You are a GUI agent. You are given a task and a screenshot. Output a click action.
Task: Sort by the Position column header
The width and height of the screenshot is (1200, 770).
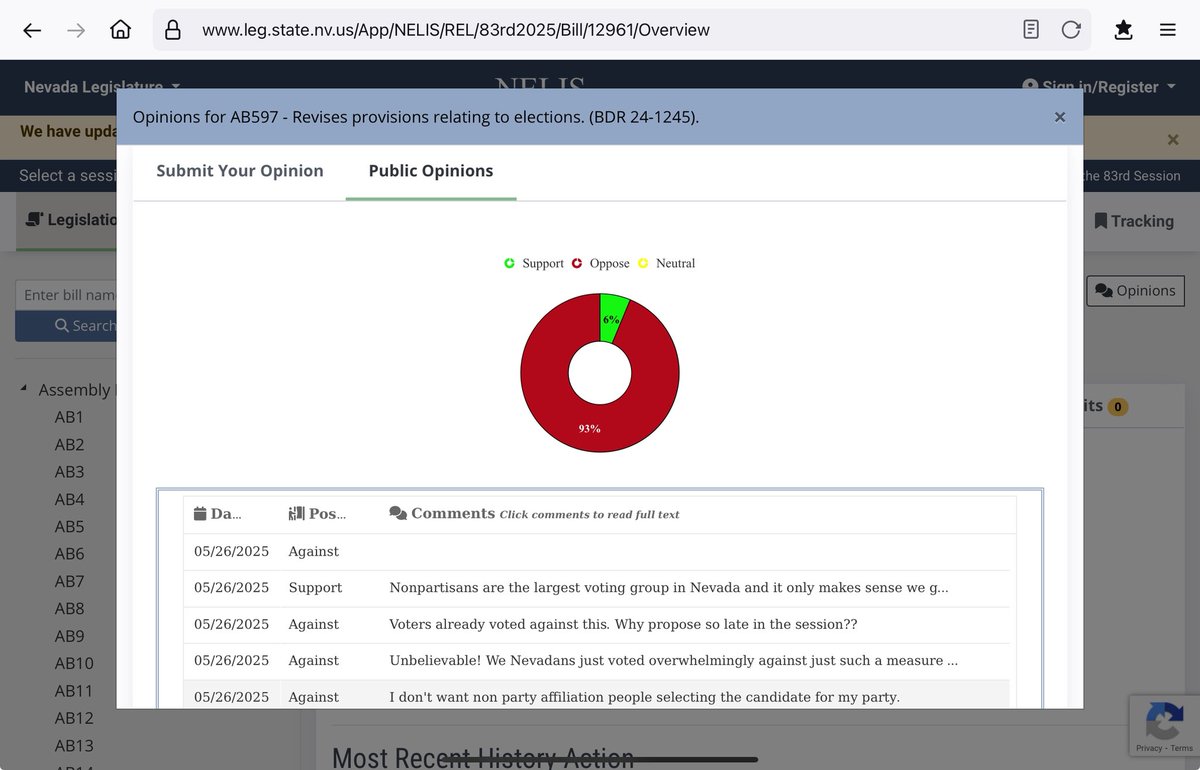click(317, 514)
